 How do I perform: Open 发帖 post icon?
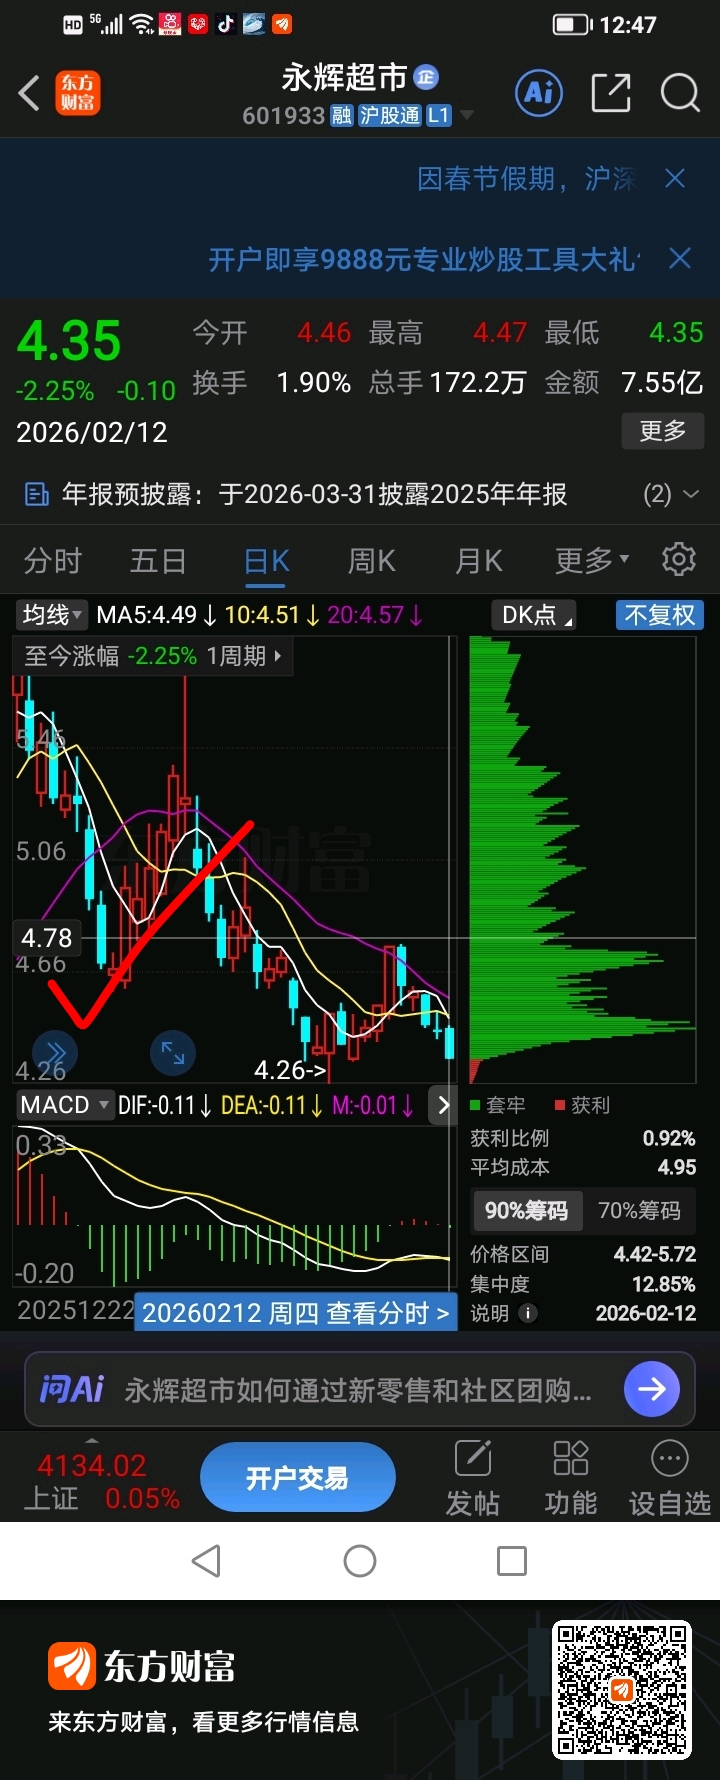click(472, 1477)
